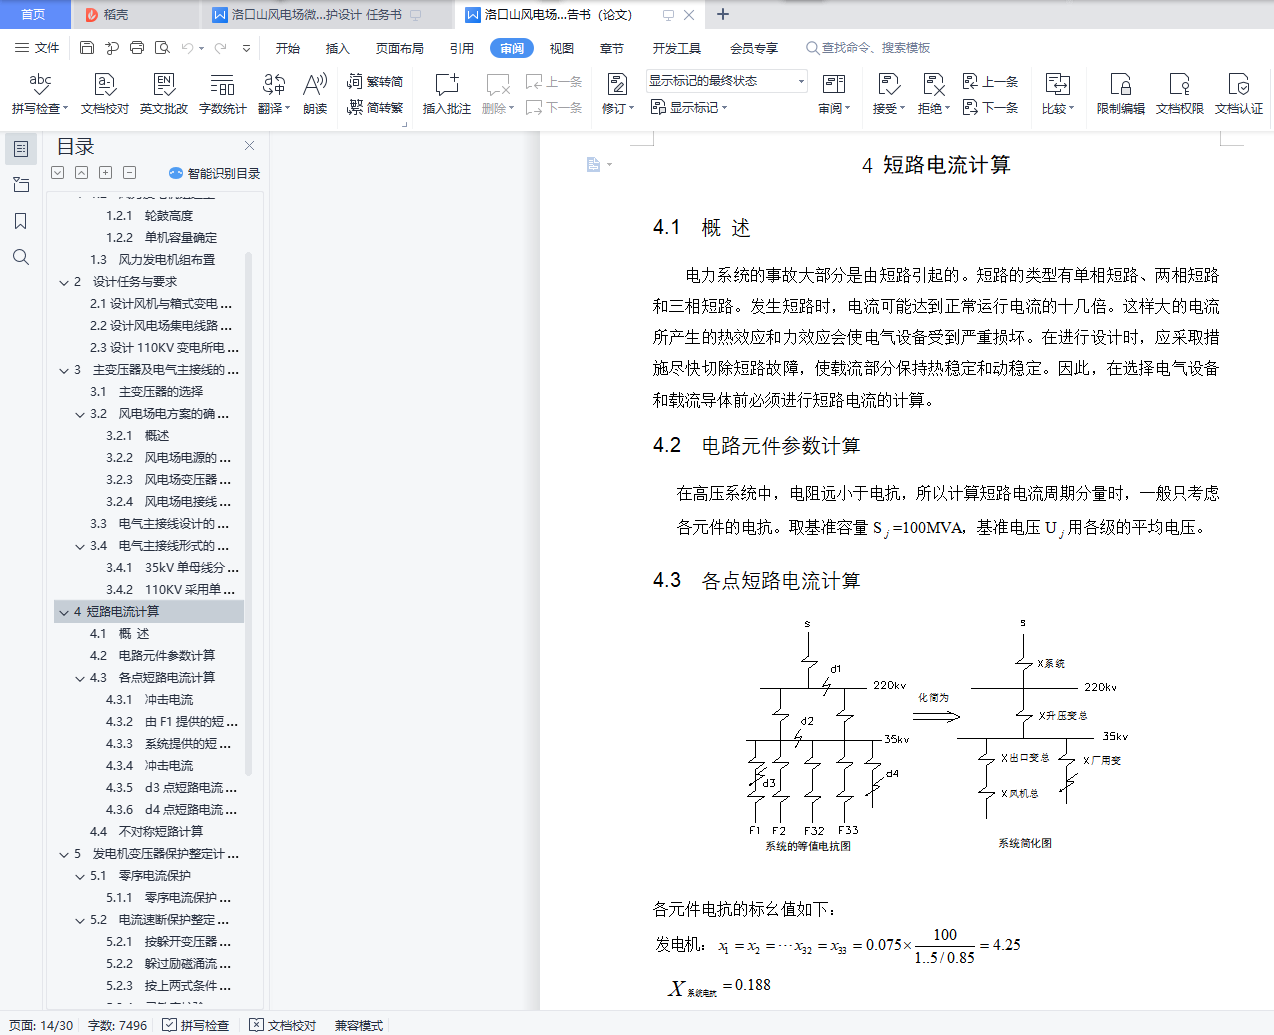The width and height of the screenshot is (1274, 1035).
Task: Collapse the 5.1 零序电流保护 node
Action: click(x=80, y=876)
